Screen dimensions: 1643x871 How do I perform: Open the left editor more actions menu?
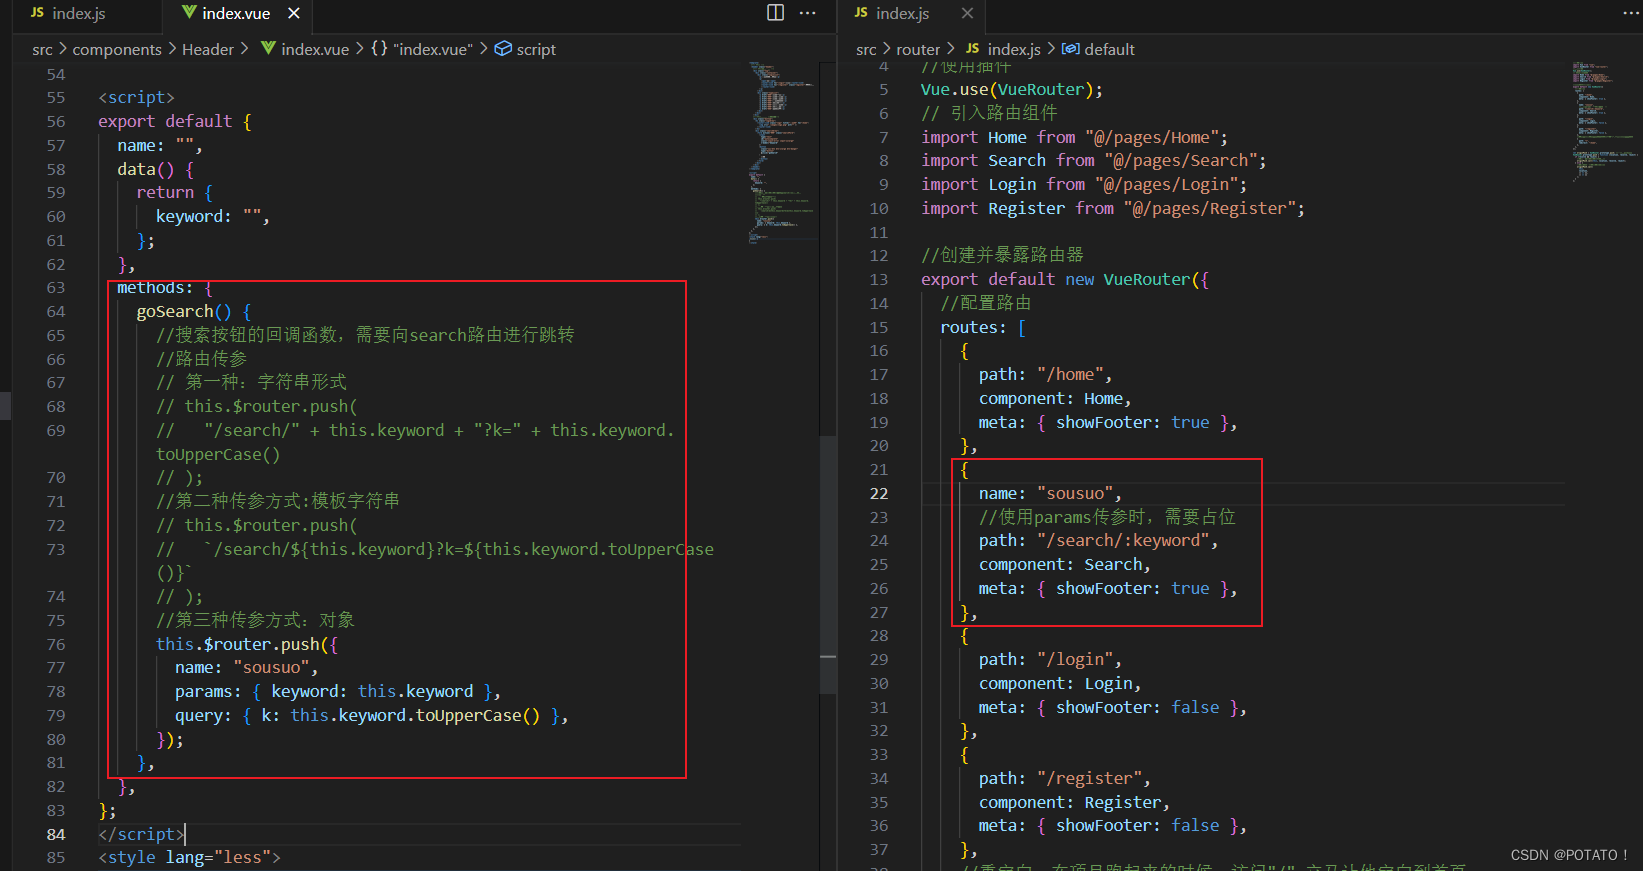(808, 13)
